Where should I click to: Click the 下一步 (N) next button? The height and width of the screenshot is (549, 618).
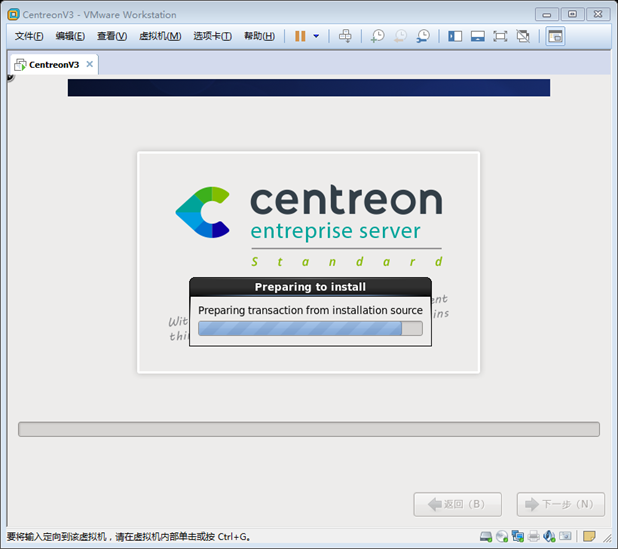click(x=560, y=504)
